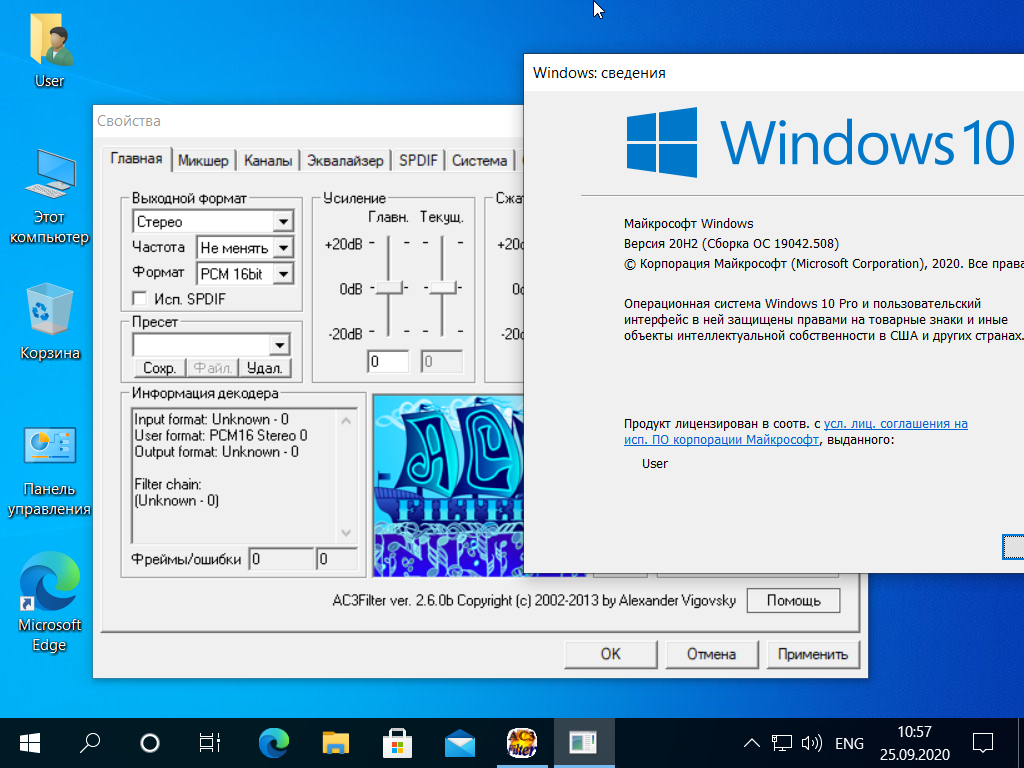This screenshot has width=1024, height=768.
Task: Click the ENG language indicator
Action: point(849,743)
